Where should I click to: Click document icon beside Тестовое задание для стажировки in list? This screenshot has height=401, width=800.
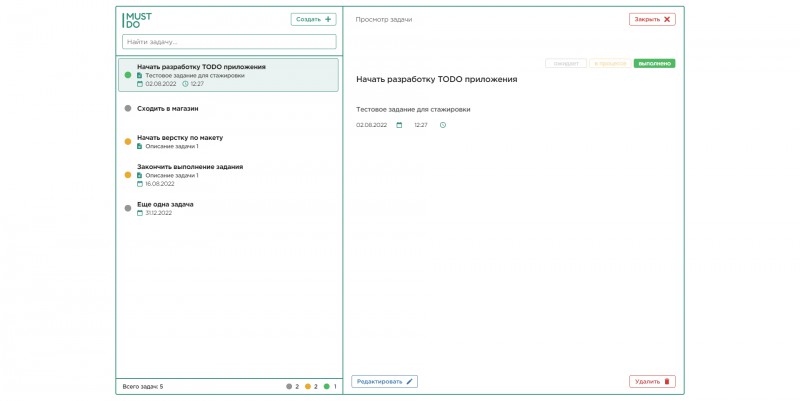coord(140,76)
